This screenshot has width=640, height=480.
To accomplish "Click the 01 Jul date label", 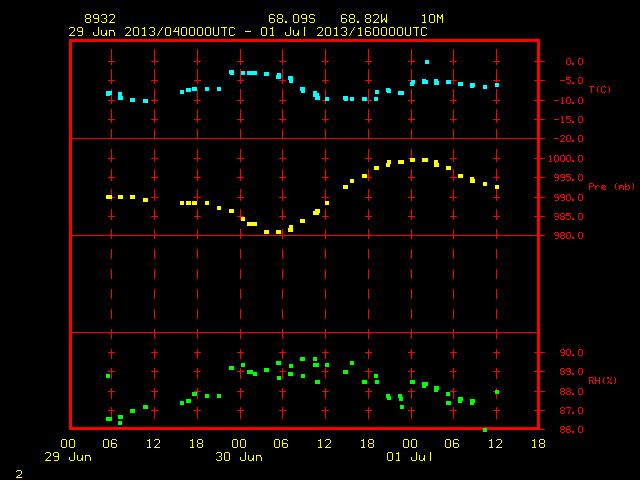I will point(410,457).
